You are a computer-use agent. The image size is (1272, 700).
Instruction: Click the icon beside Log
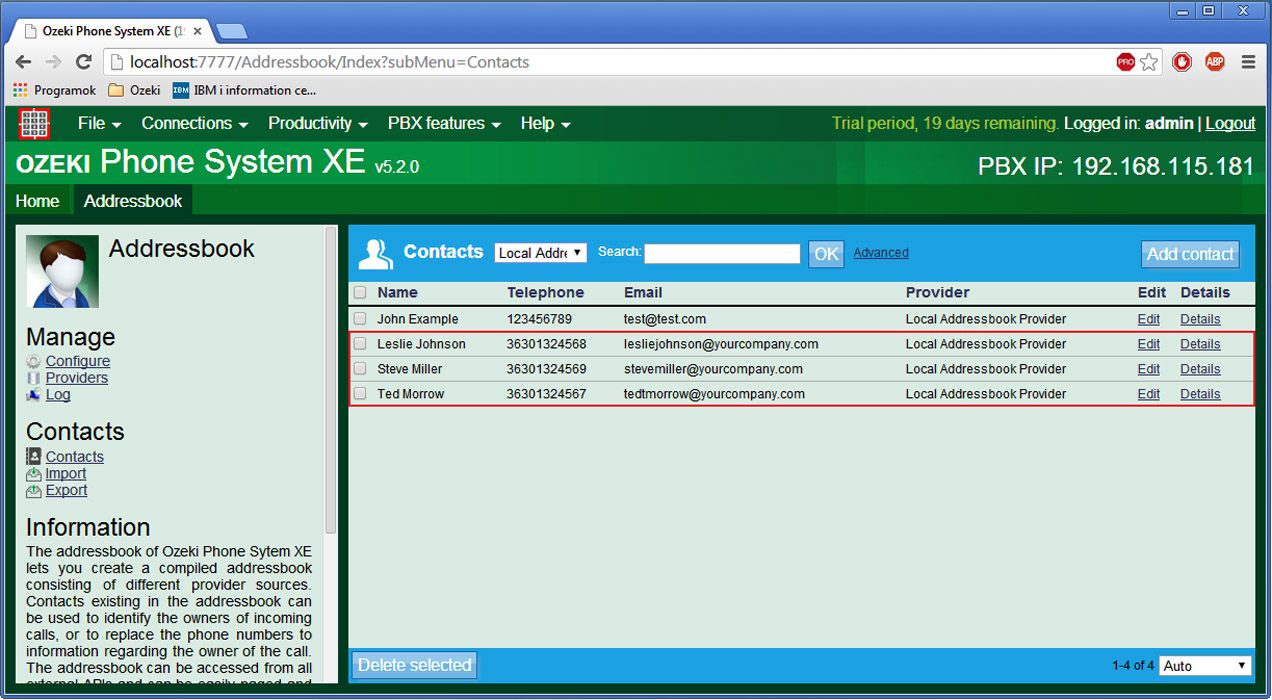(x=34, y=395)
